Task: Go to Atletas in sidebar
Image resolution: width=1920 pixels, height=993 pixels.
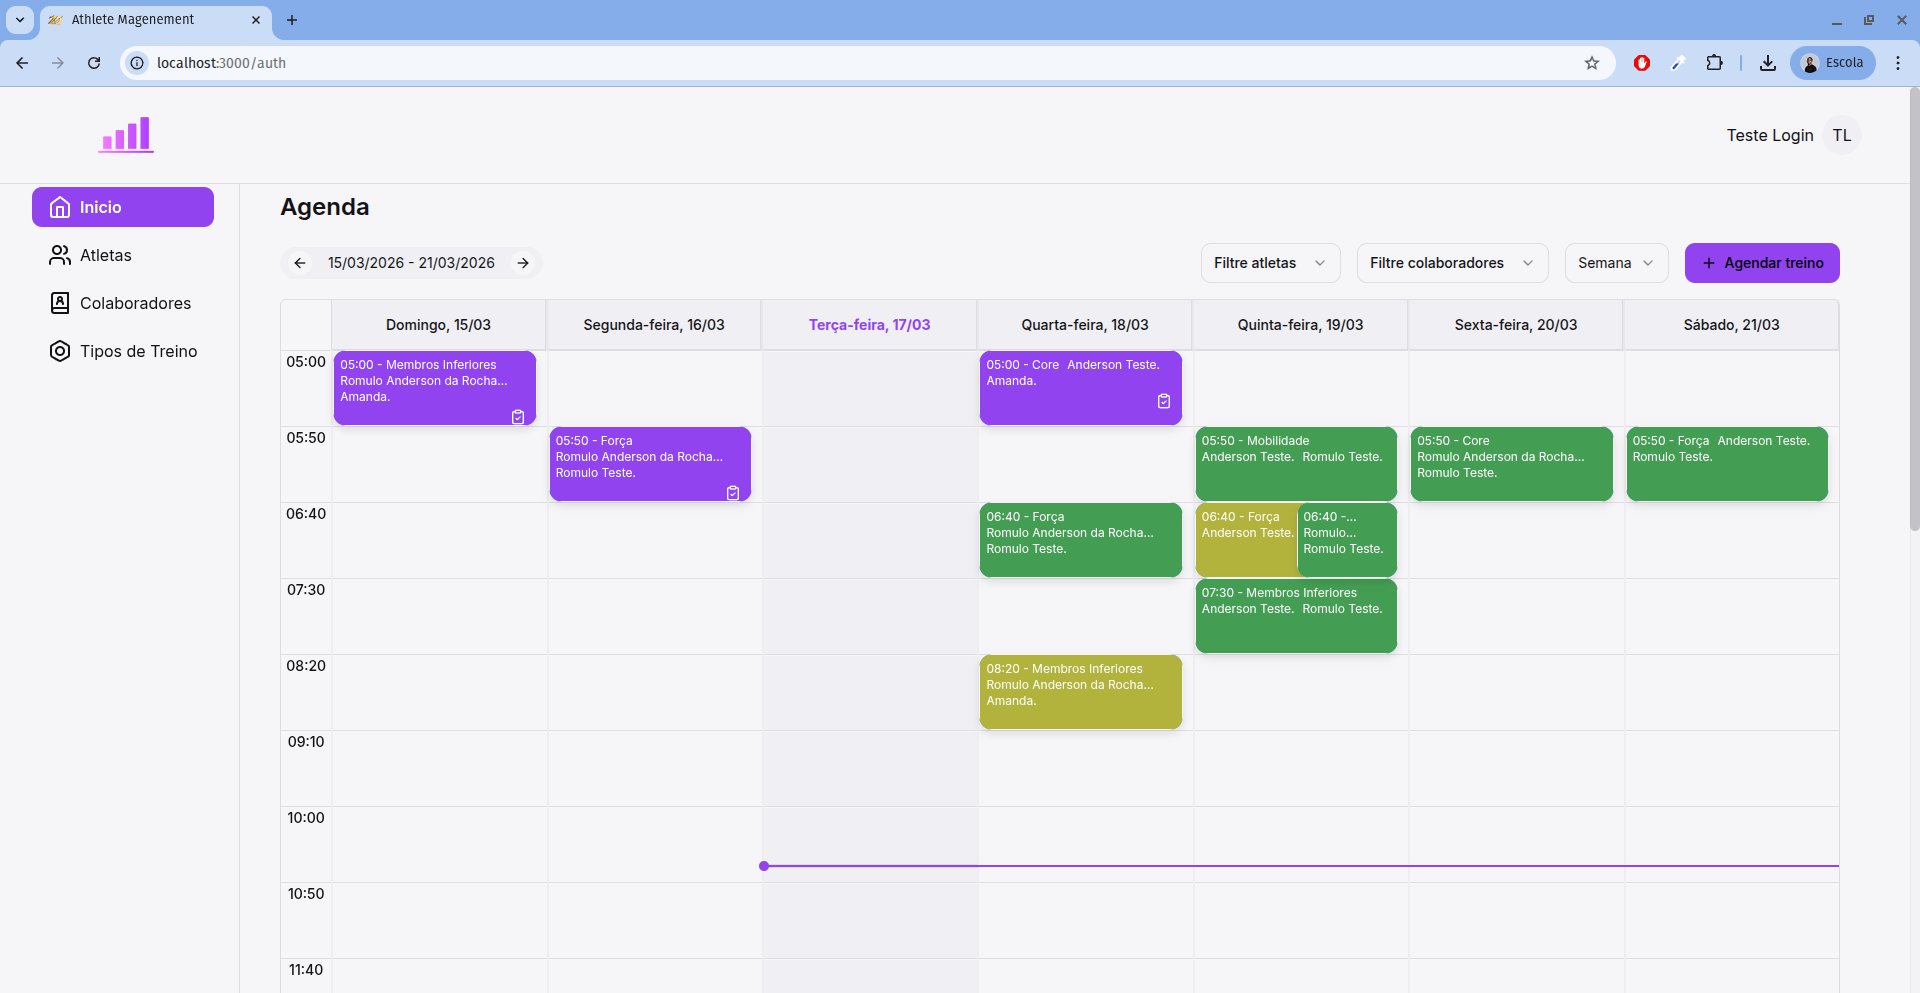Action: point(105,256)
